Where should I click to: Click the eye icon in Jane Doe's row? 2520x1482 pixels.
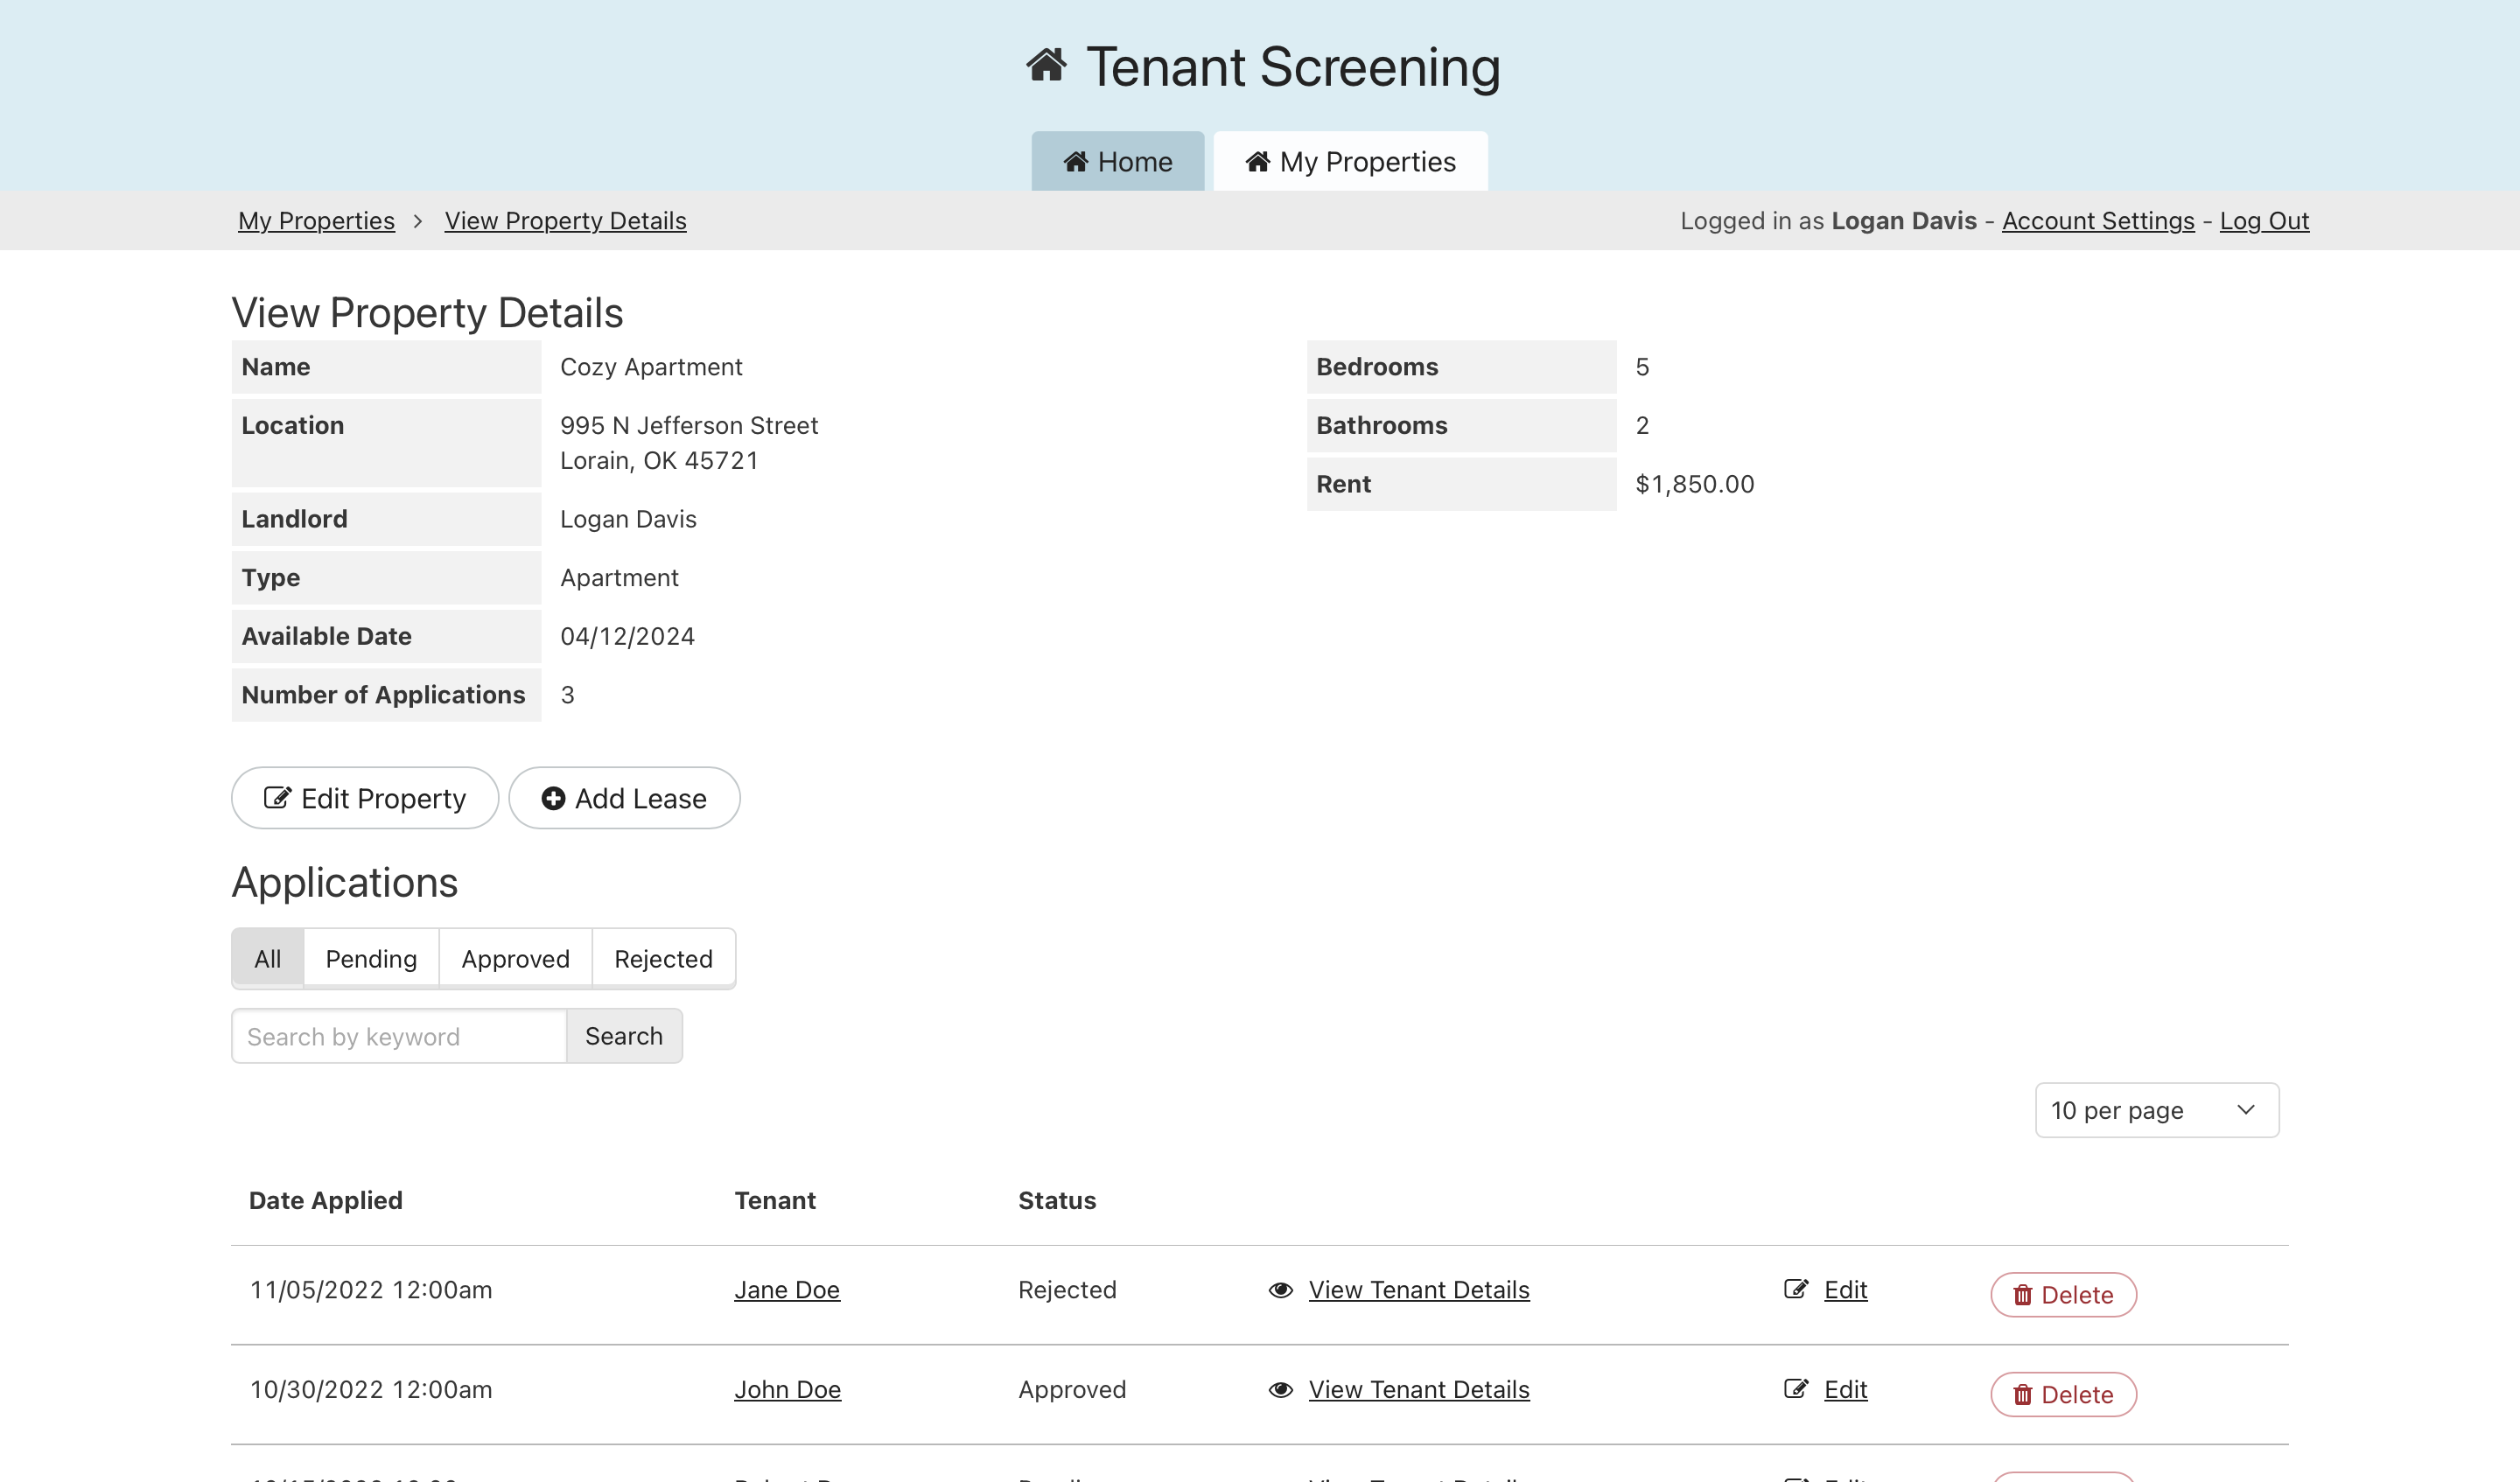[x=1280, y=1290]
